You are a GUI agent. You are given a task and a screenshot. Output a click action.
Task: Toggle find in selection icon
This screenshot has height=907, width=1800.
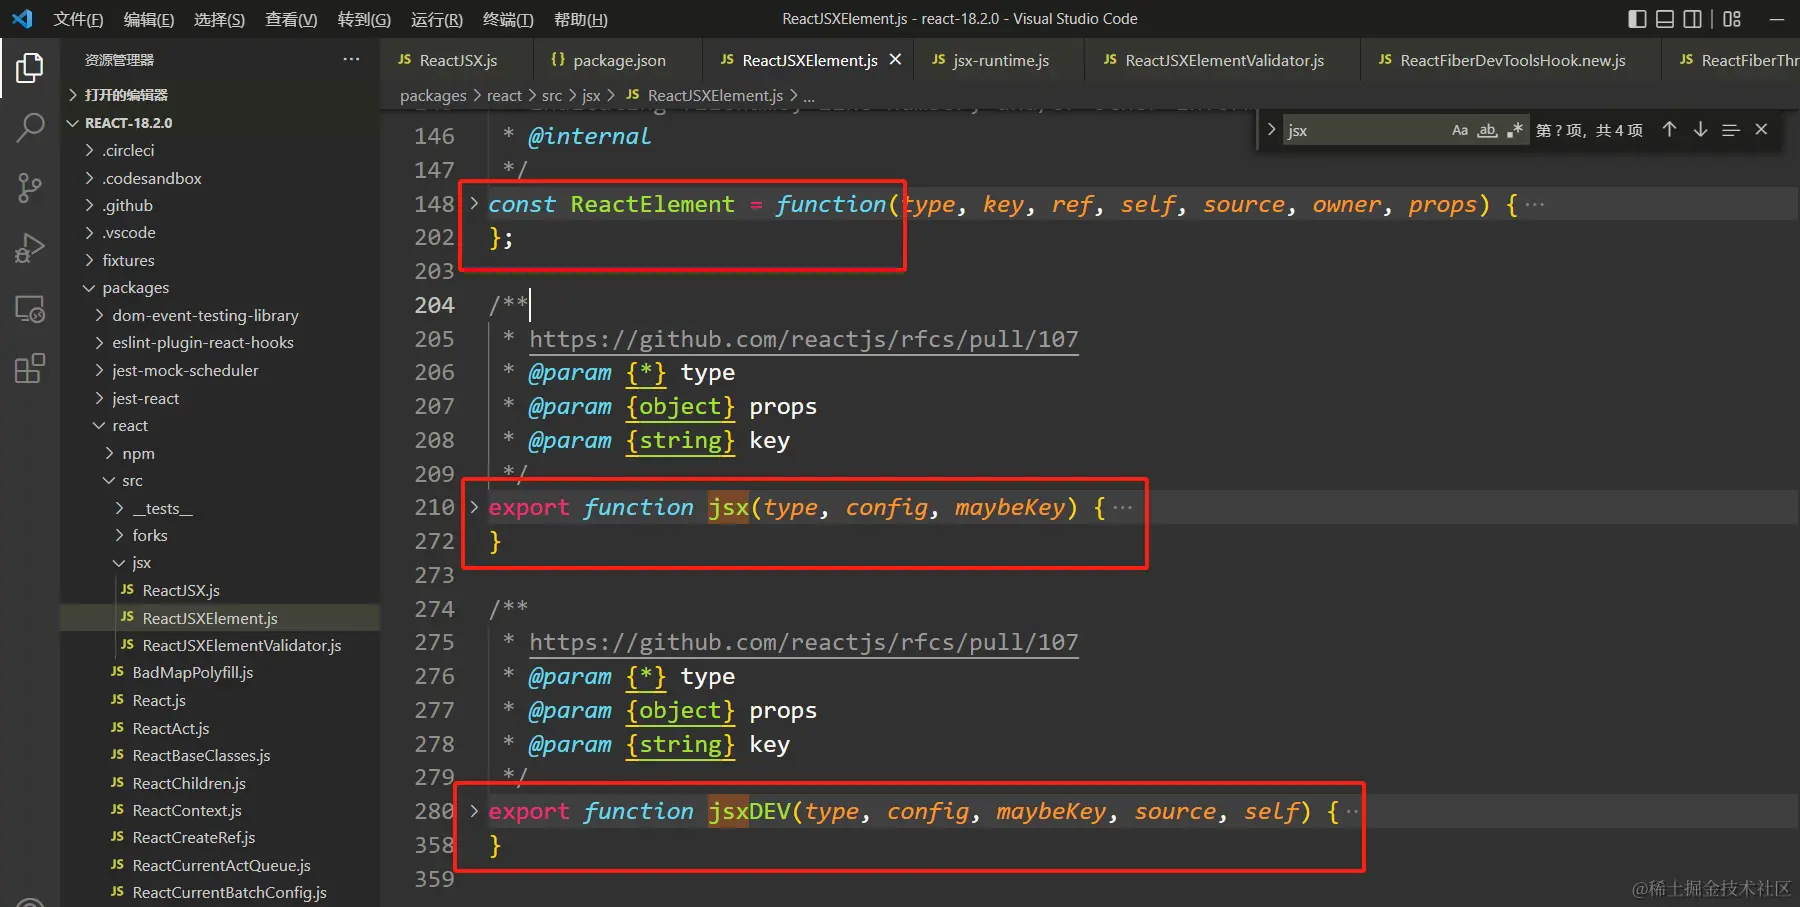point(1731,130)
